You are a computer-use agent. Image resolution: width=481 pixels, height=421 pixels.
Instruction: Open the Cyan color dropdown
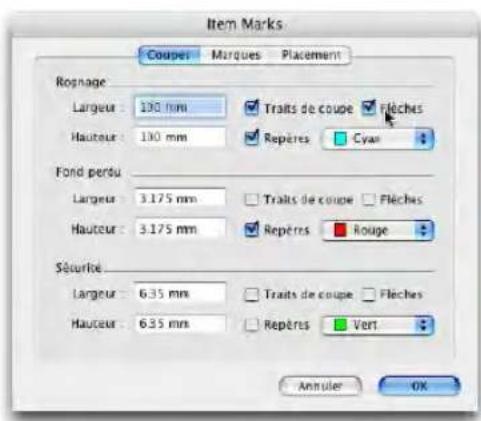378,139
